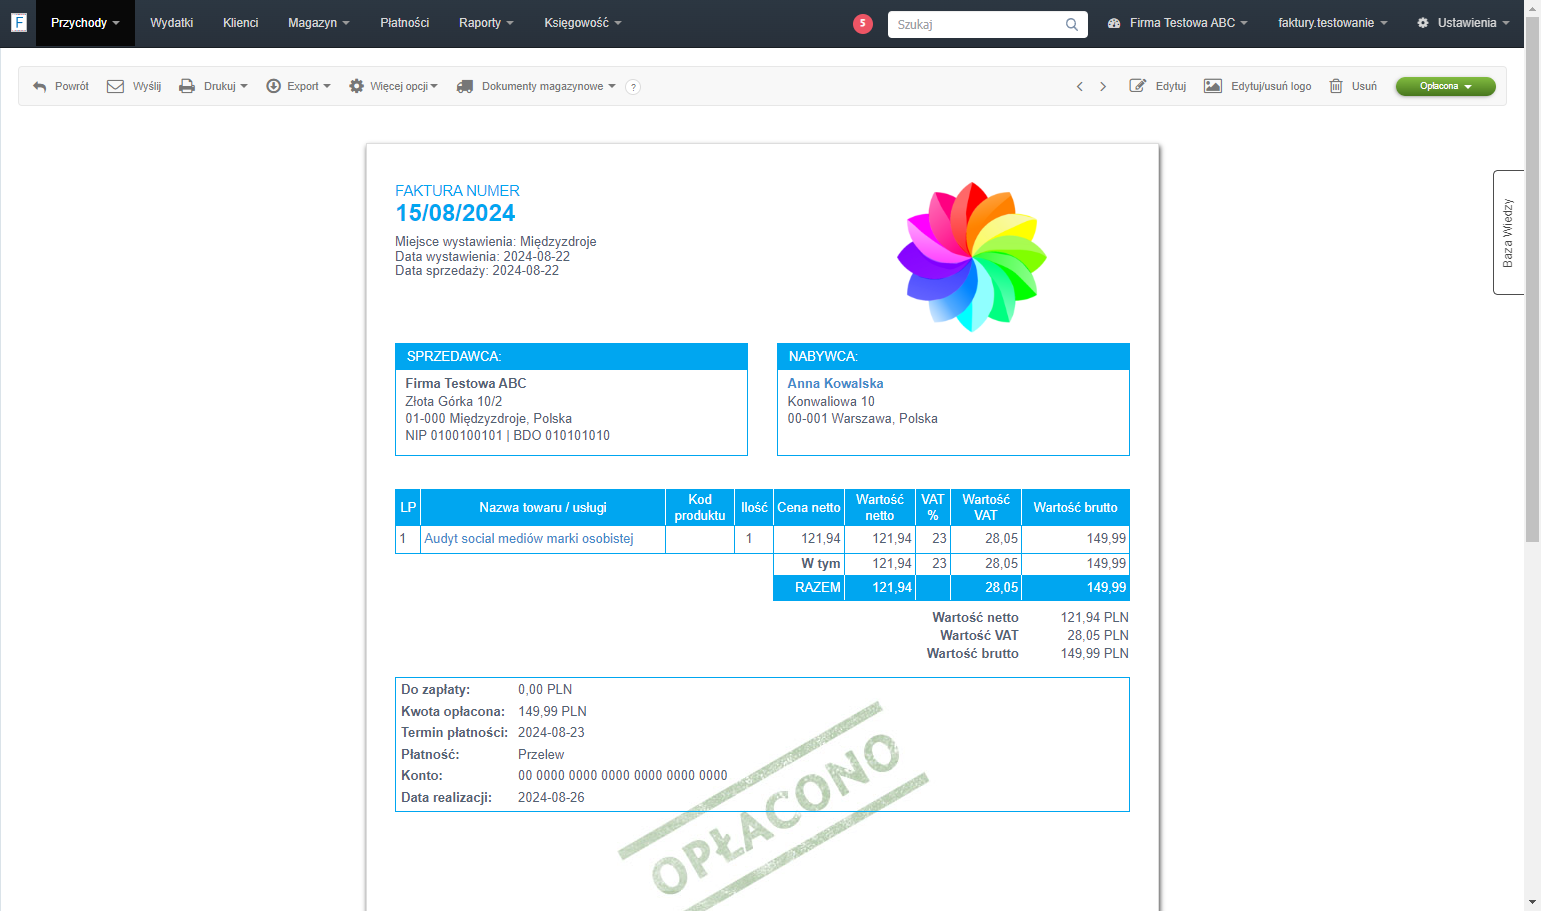Expand Więcej opcji dropdown label
The image size is (1541, 911).
[x=404, y=87]
